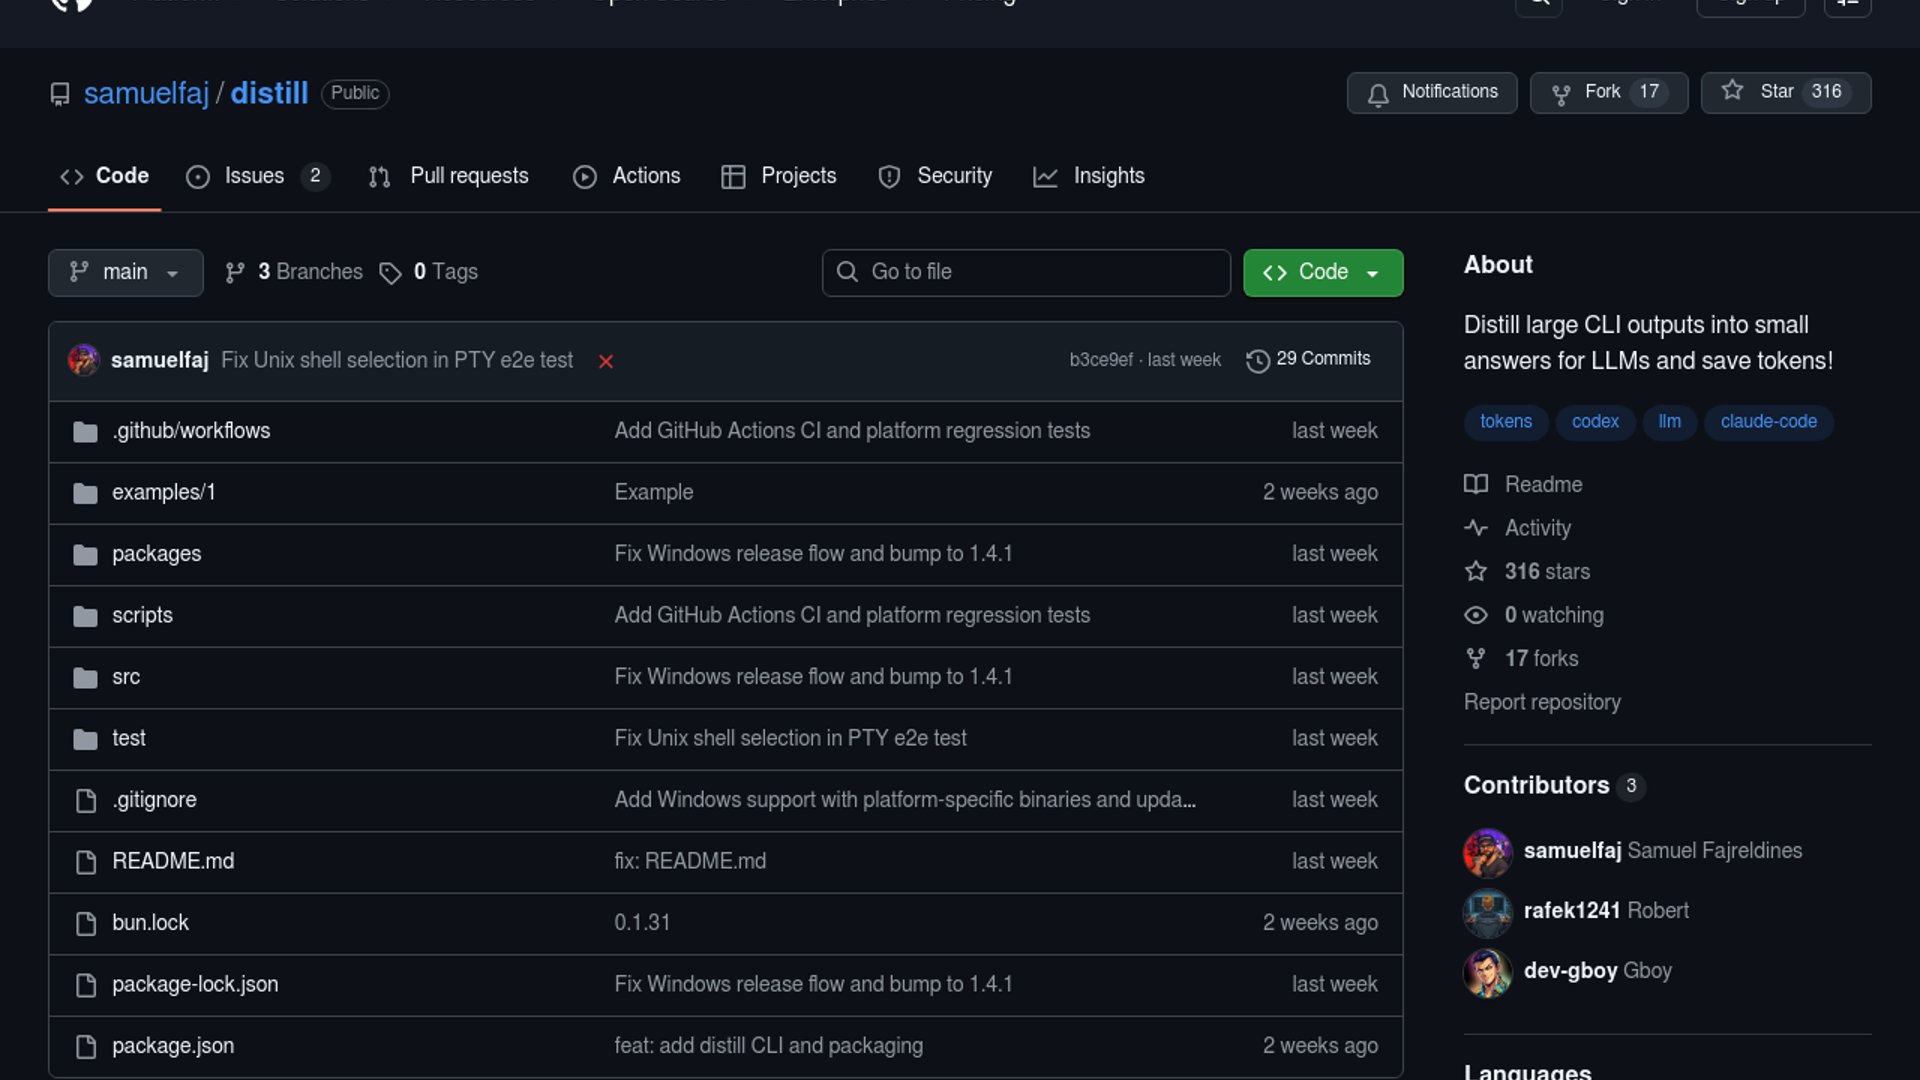
Task: Click the failed CI status red X icon
Action: pyautogui.click(x=606, y=361)
